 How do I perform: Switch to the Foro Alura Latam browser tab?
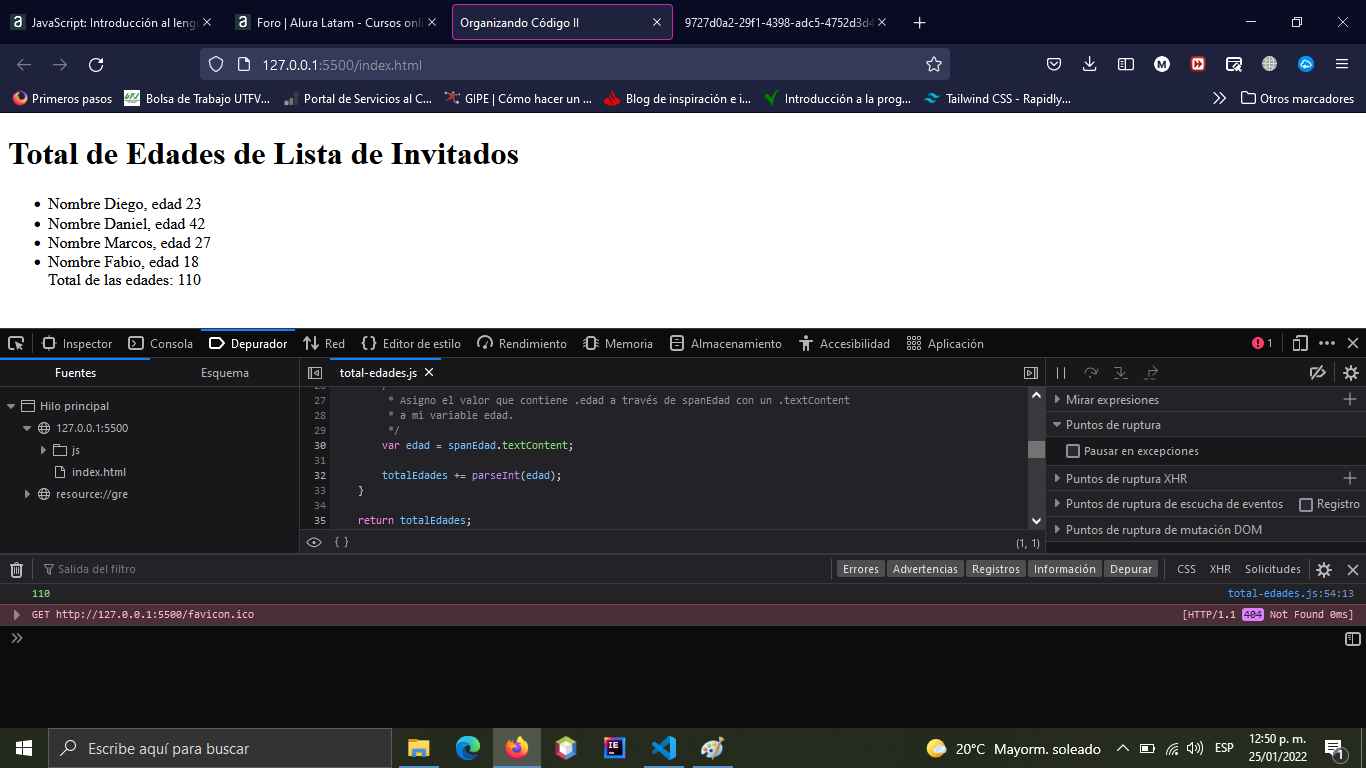click(x=338, y=22)
